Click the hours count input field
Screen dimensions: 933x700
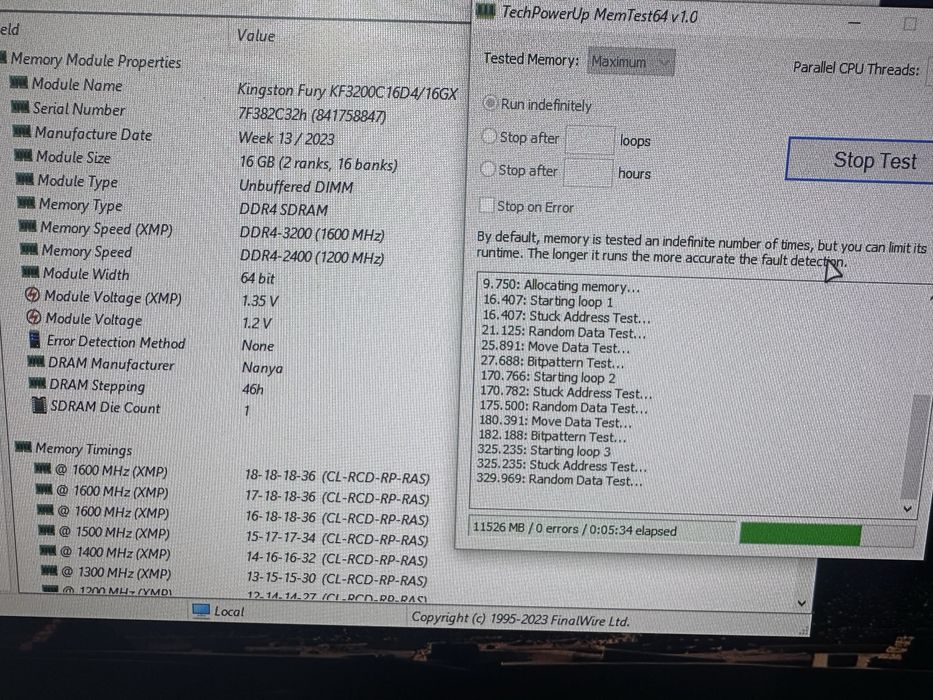click(x=587, y=173)
